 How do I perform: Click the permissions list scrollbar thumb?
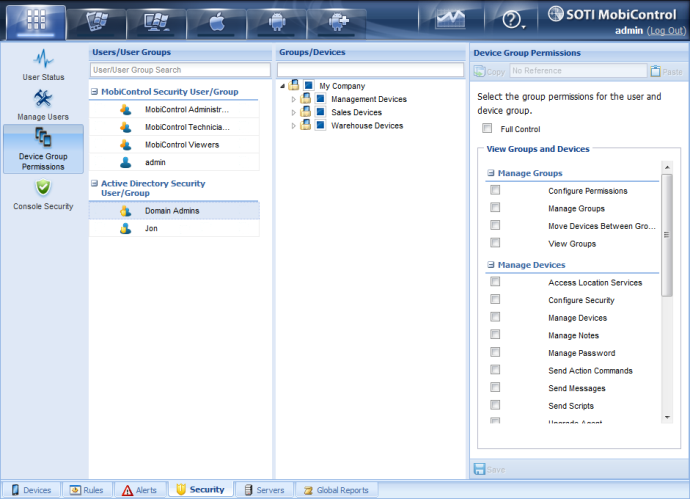(667, 235)
